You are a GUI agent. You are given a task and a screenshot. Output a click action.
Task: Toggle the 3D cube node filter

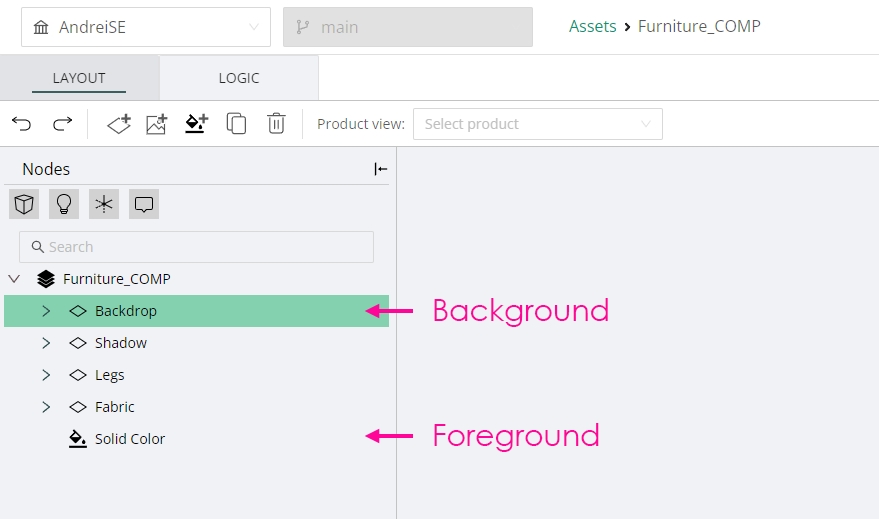(24, 204)
